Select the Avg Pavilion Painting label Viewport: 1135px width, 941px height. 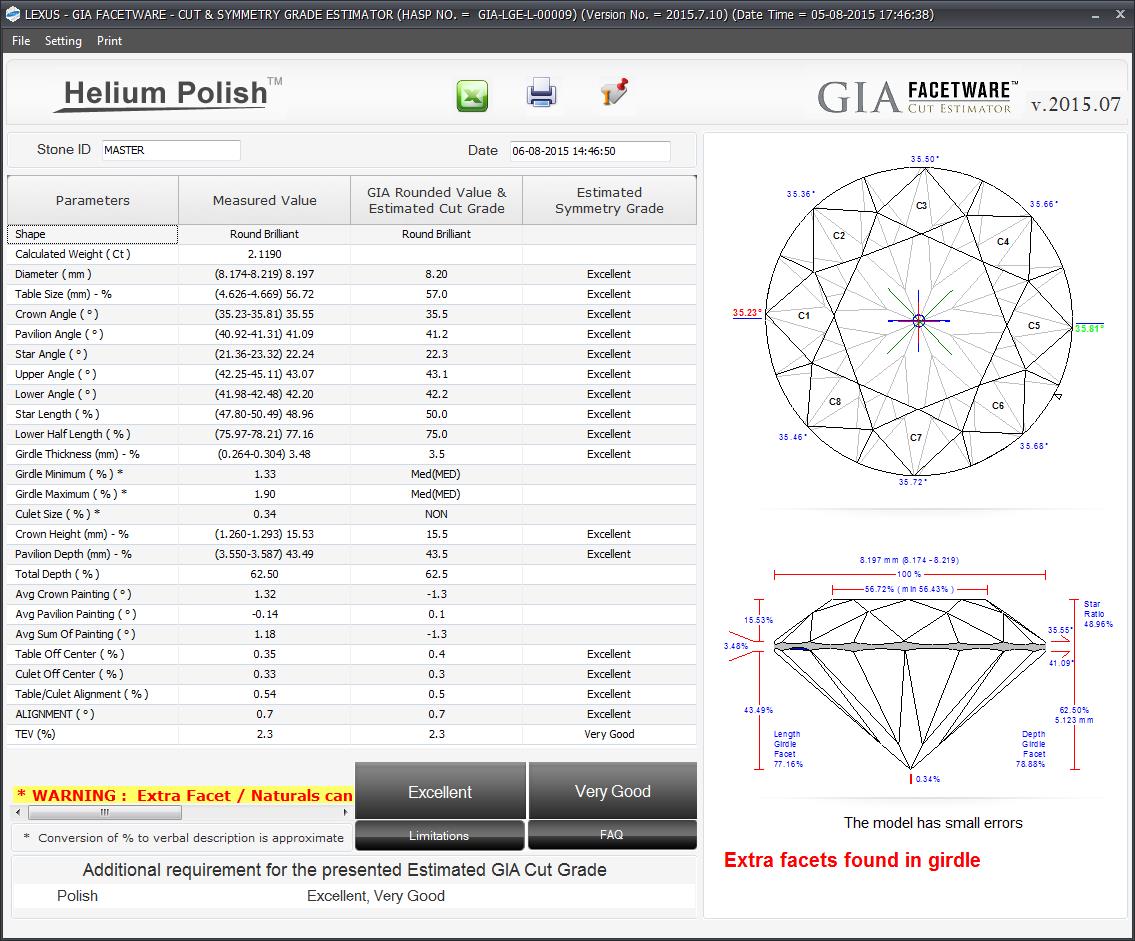76,614
